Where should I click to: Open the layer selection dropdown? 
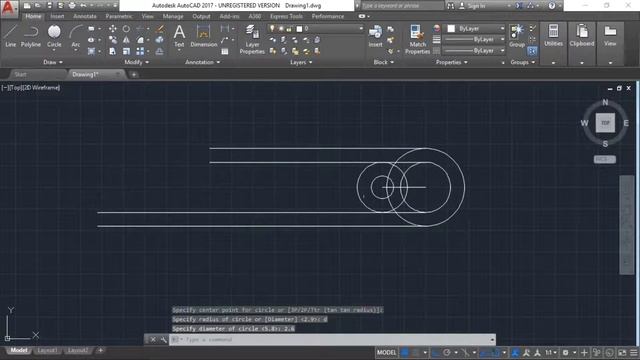[316, 29]
